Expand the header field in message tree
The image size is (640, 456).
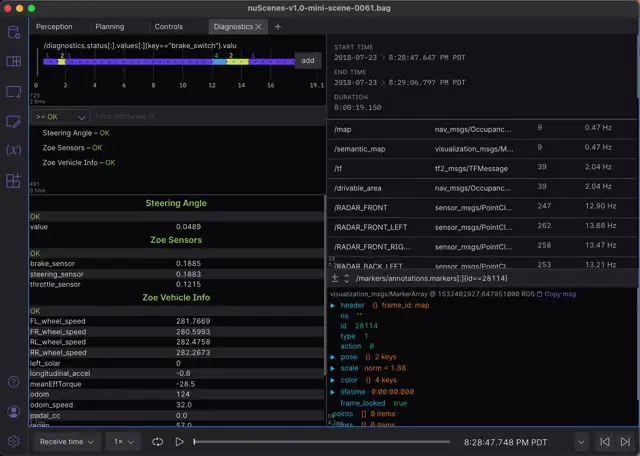[333, 305]
